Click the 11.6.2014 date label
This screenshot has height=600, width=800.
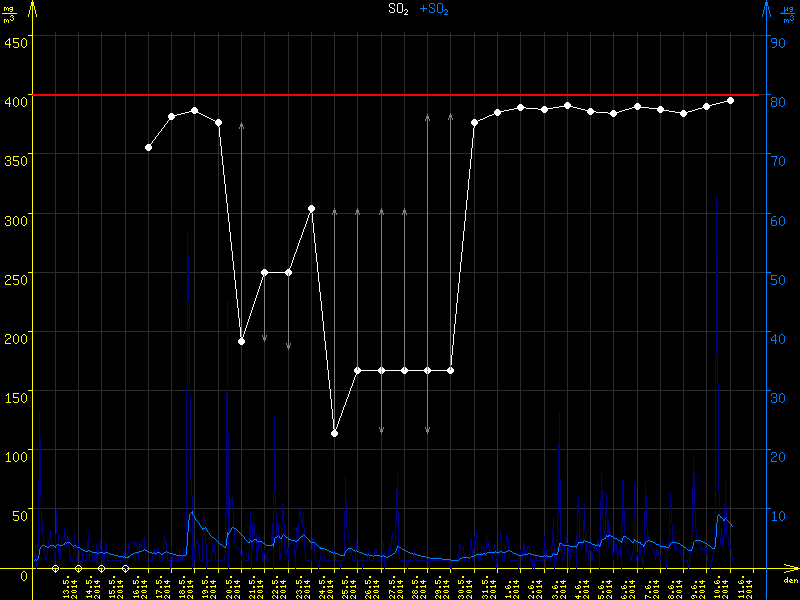pyautogui.click(x=741, y=587)
